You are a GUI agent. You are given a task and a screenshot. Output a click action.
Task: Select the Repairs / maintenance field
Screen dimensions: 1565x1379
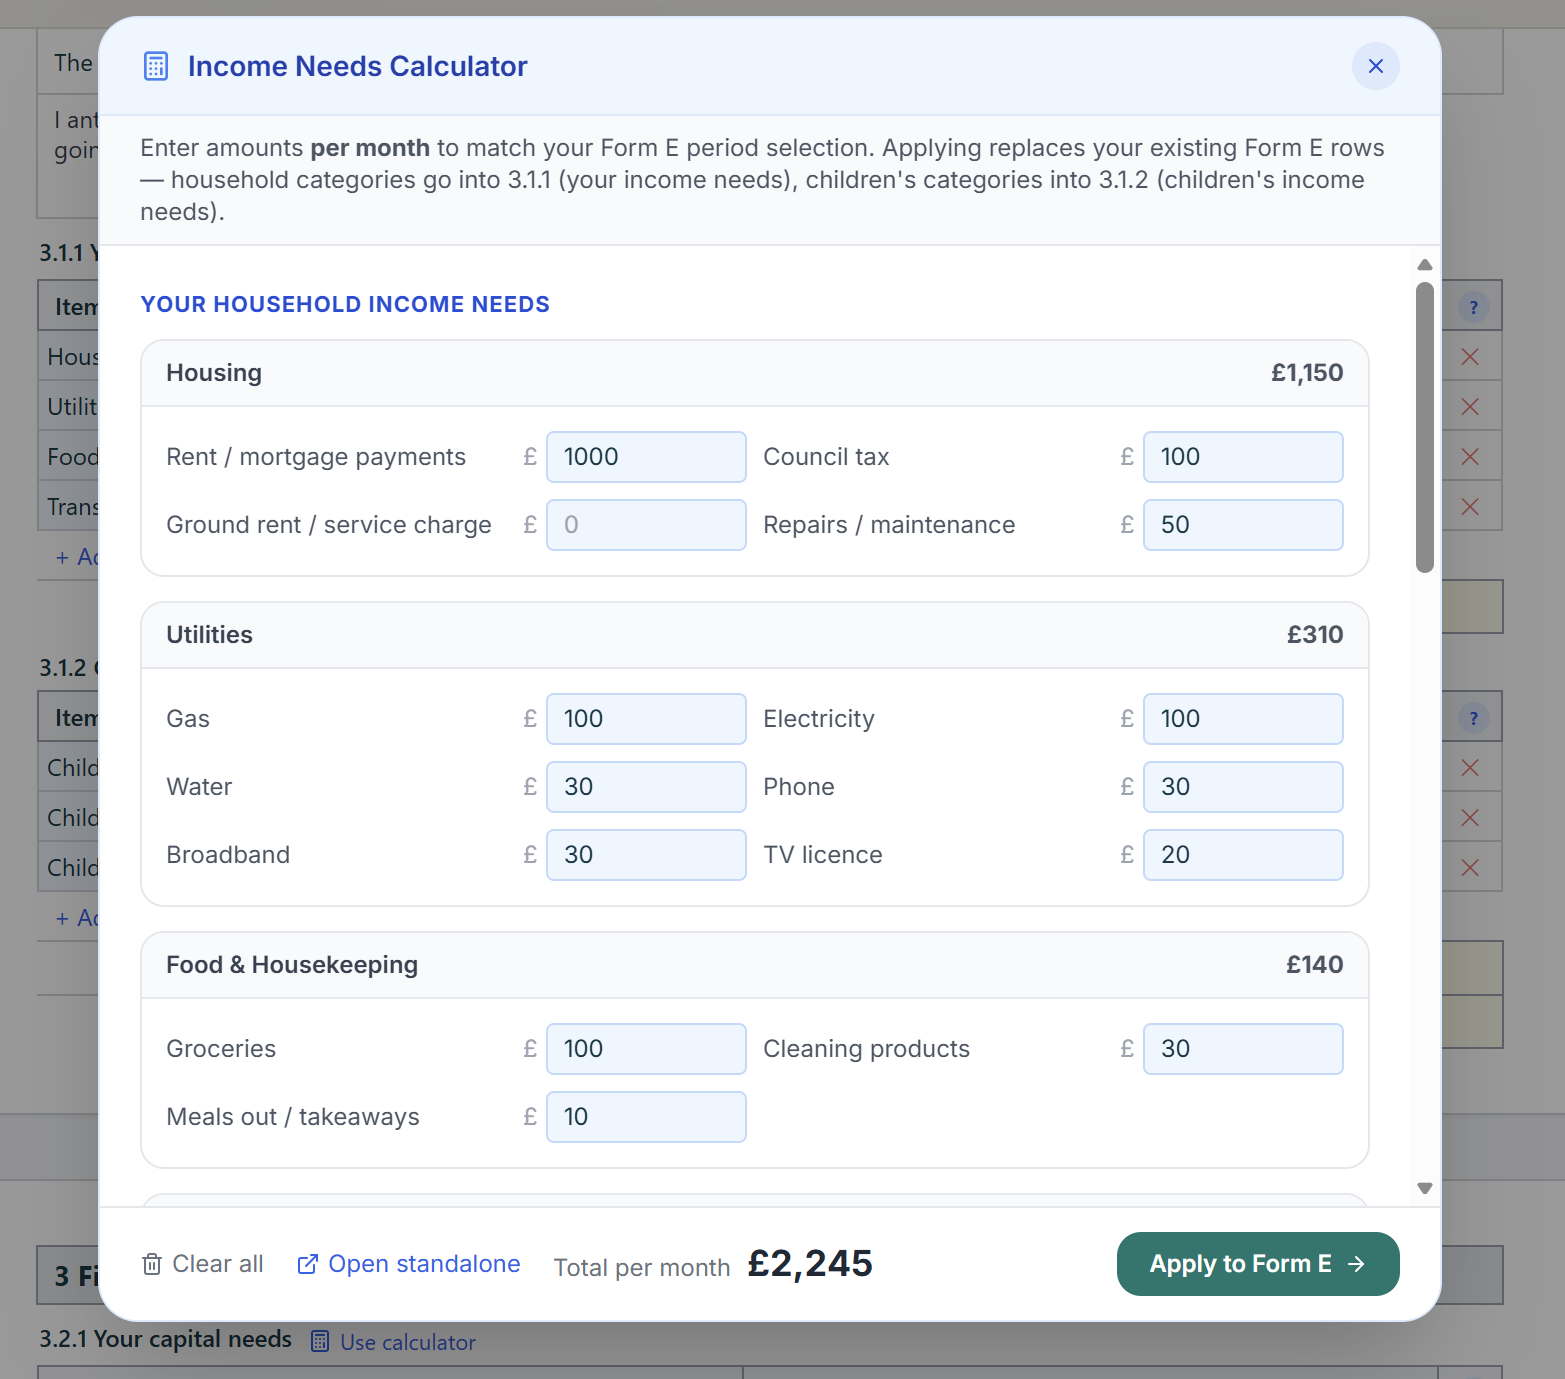1243,525
